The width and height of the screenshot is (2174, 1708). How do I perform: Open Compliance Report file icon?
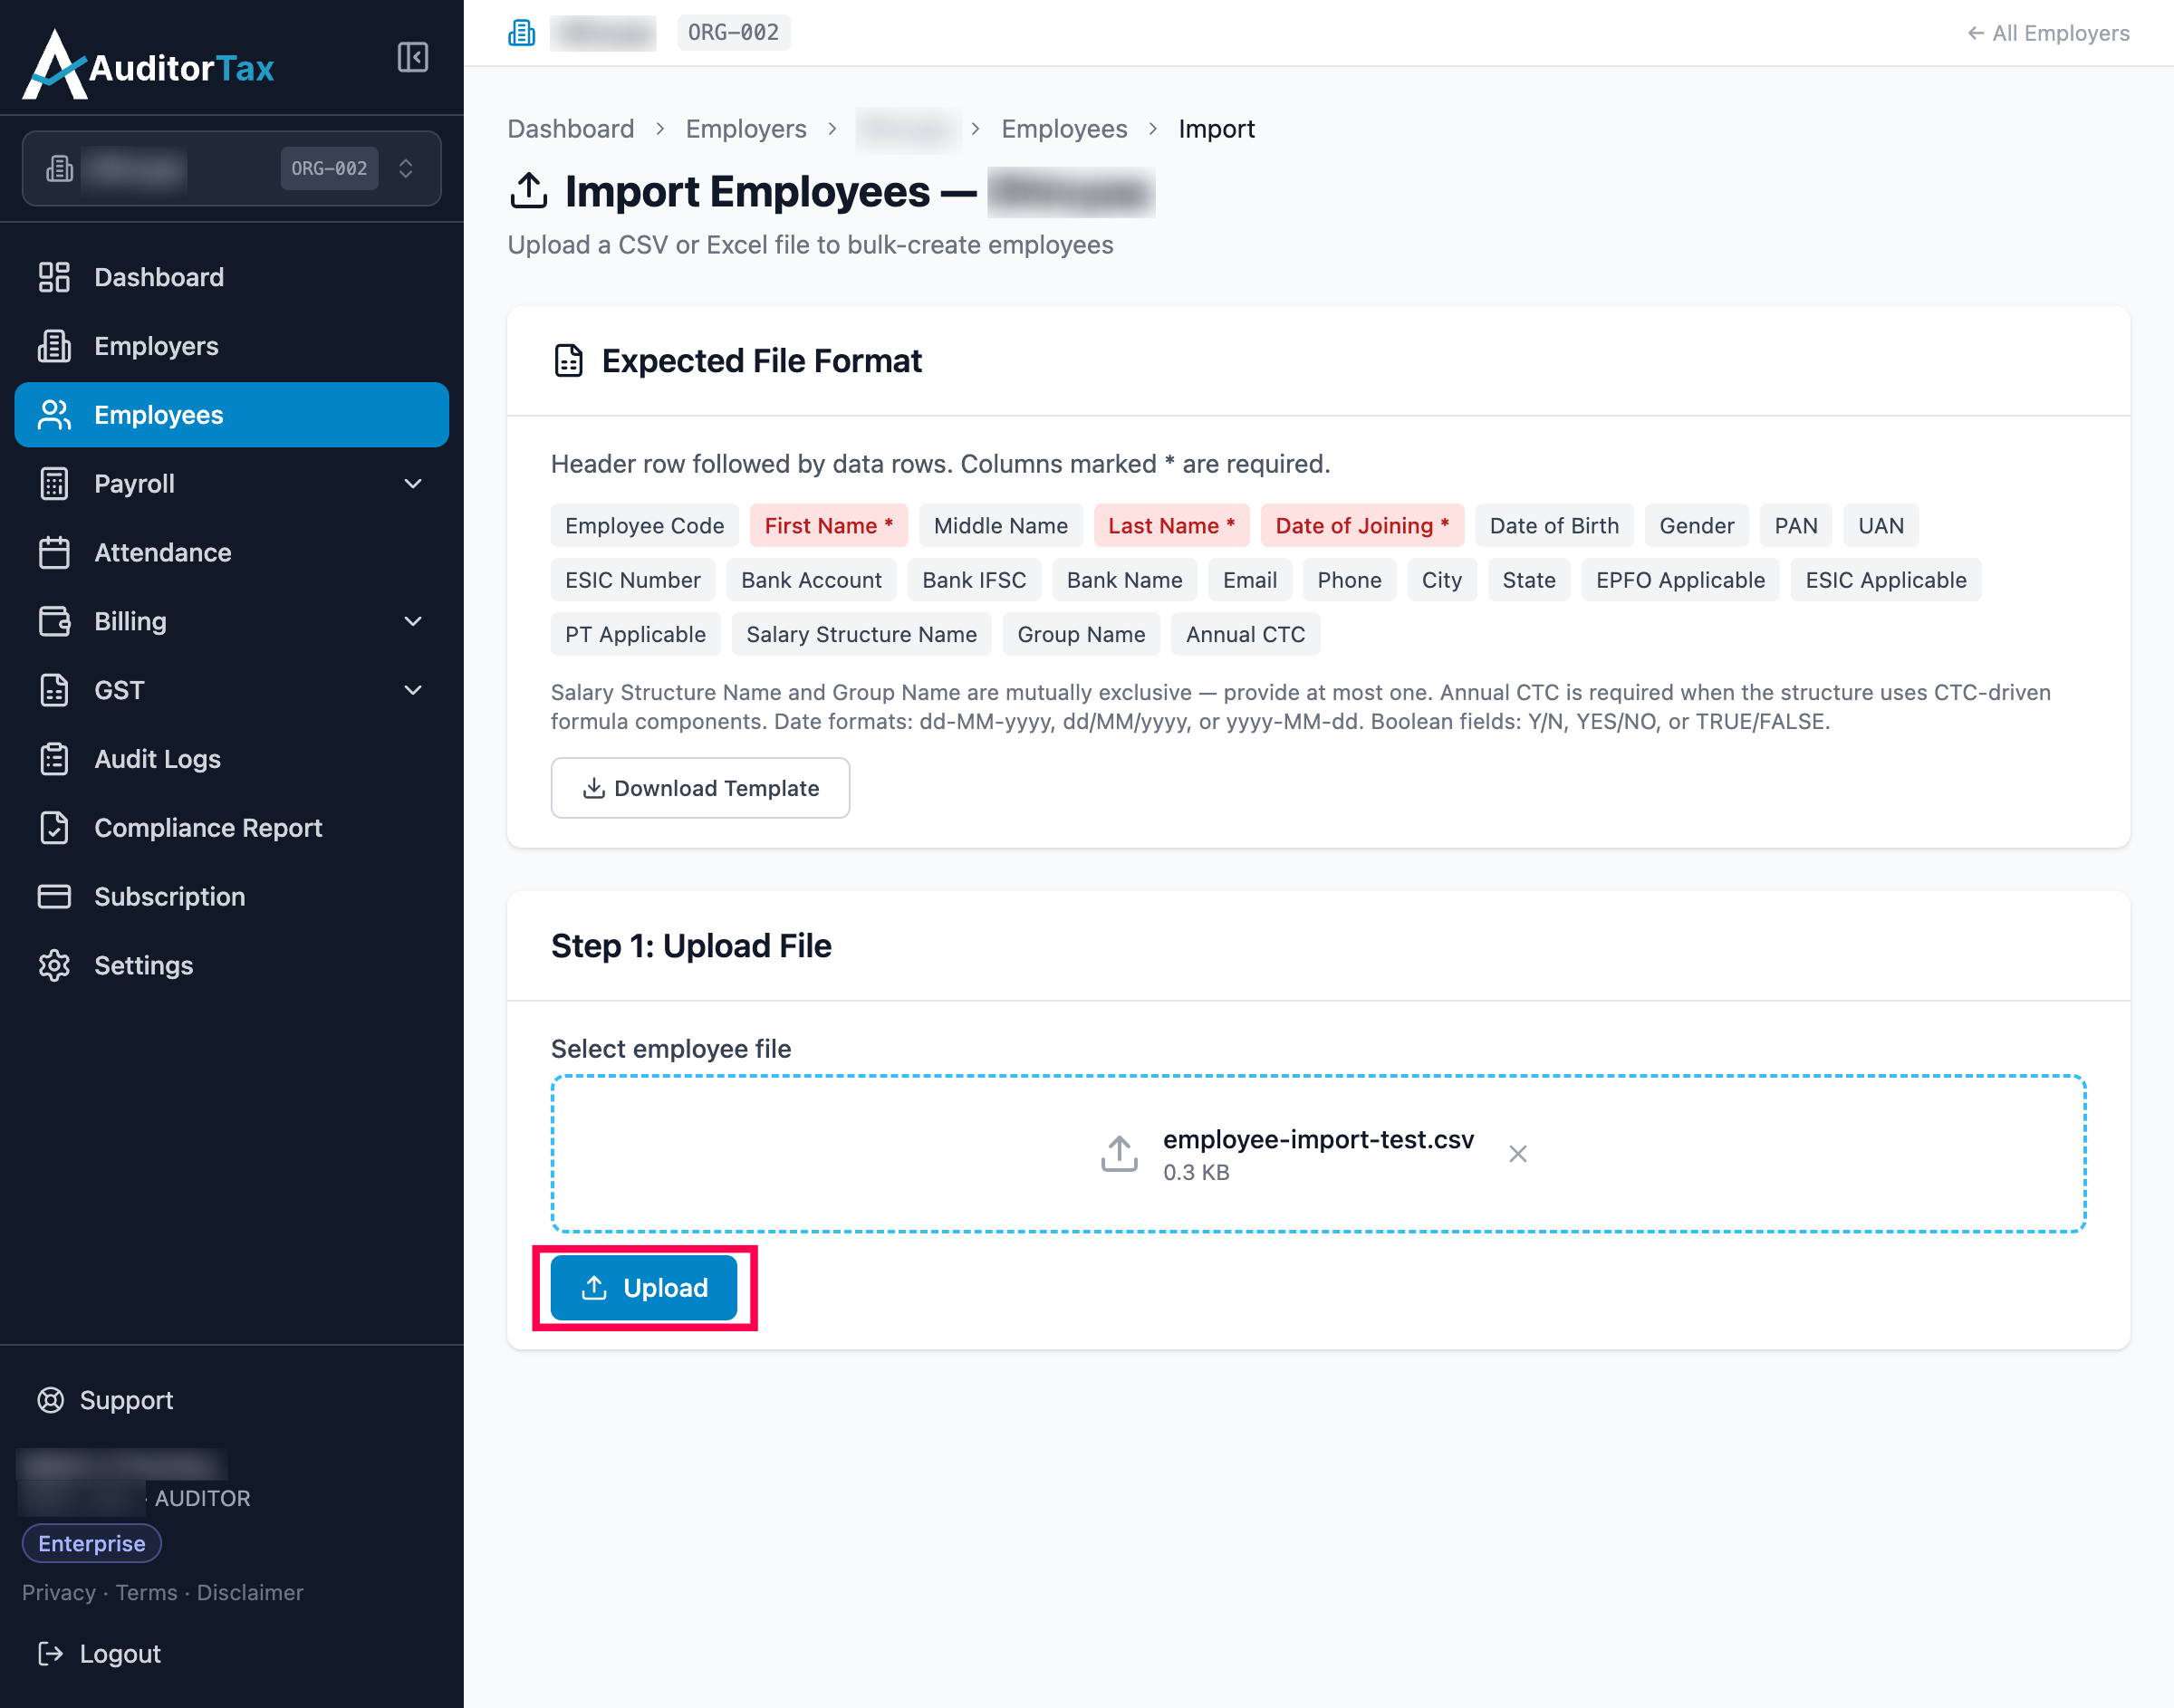[x=54, y=828]
